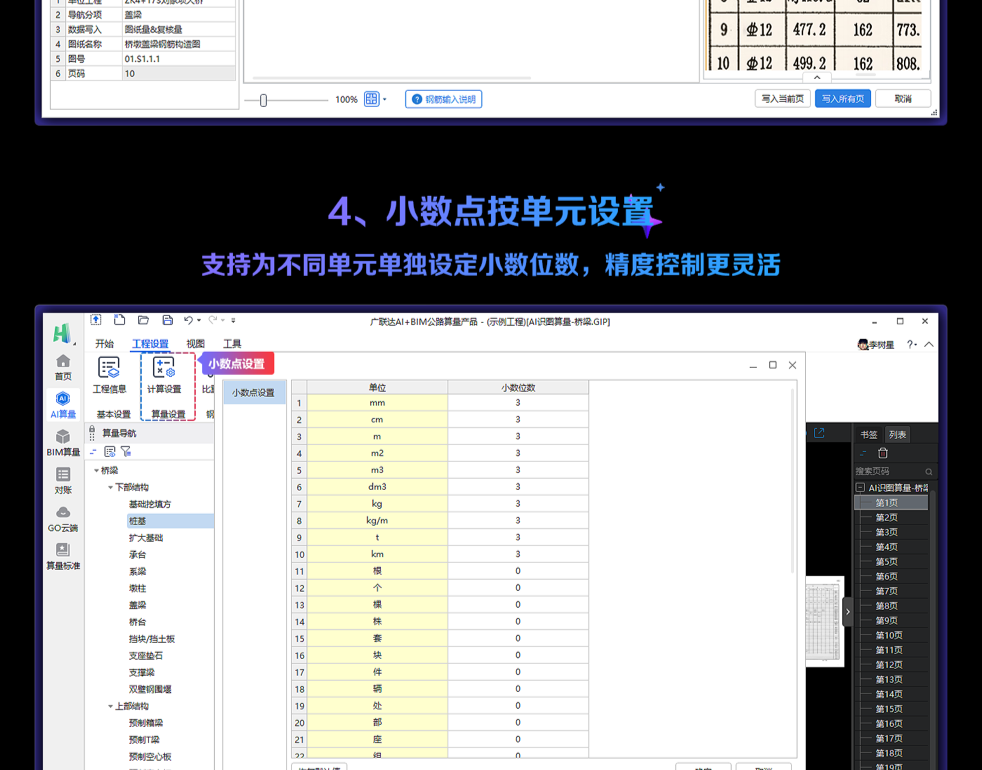Select AI算量 in the left sidebar

point(63,405)
